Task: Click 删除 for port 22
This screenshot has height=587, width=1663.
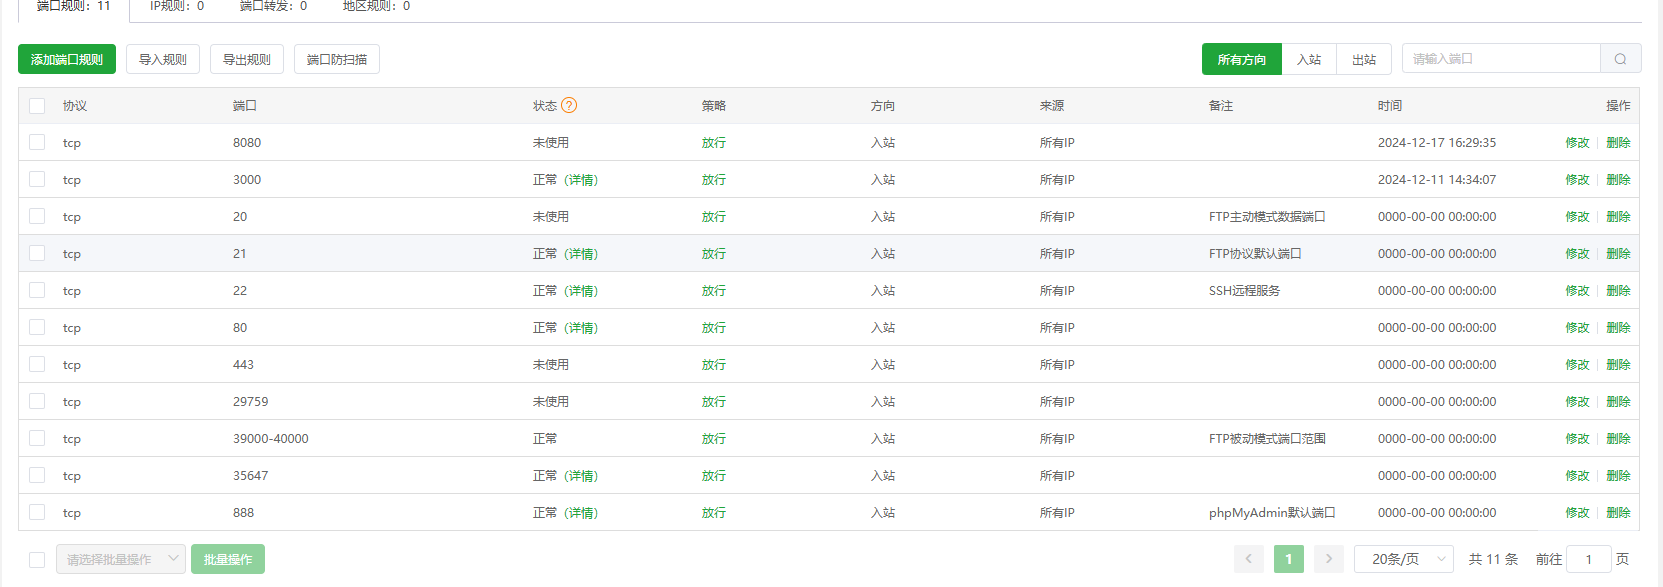Action: (1618, 291)
